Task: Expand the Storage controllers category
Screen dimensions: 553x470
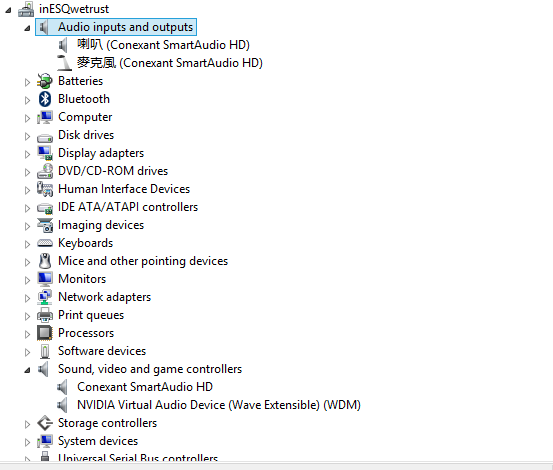Action: pos(27,424)
